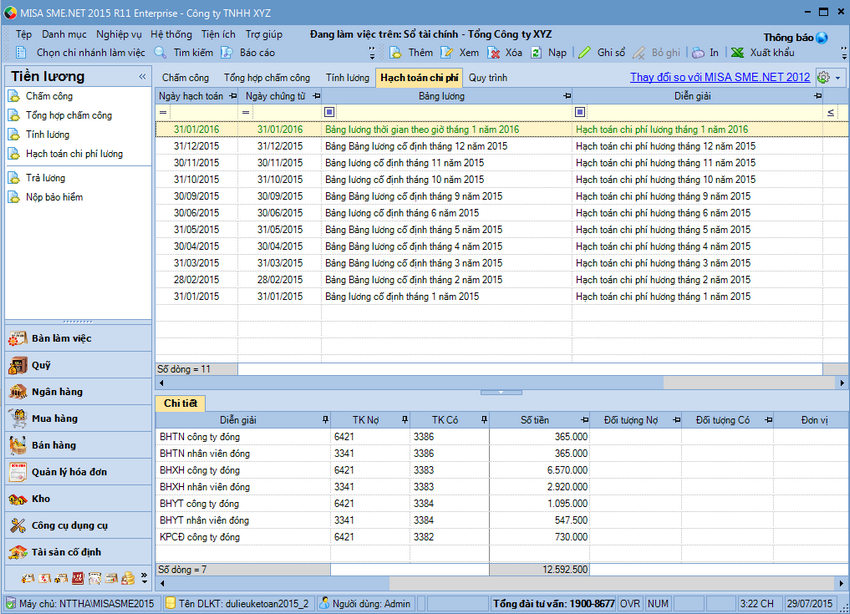Click the Xuất khẩu Excel export icon
Screen dimensions: 850x614
pyautogui.click(x=737, y=53)
